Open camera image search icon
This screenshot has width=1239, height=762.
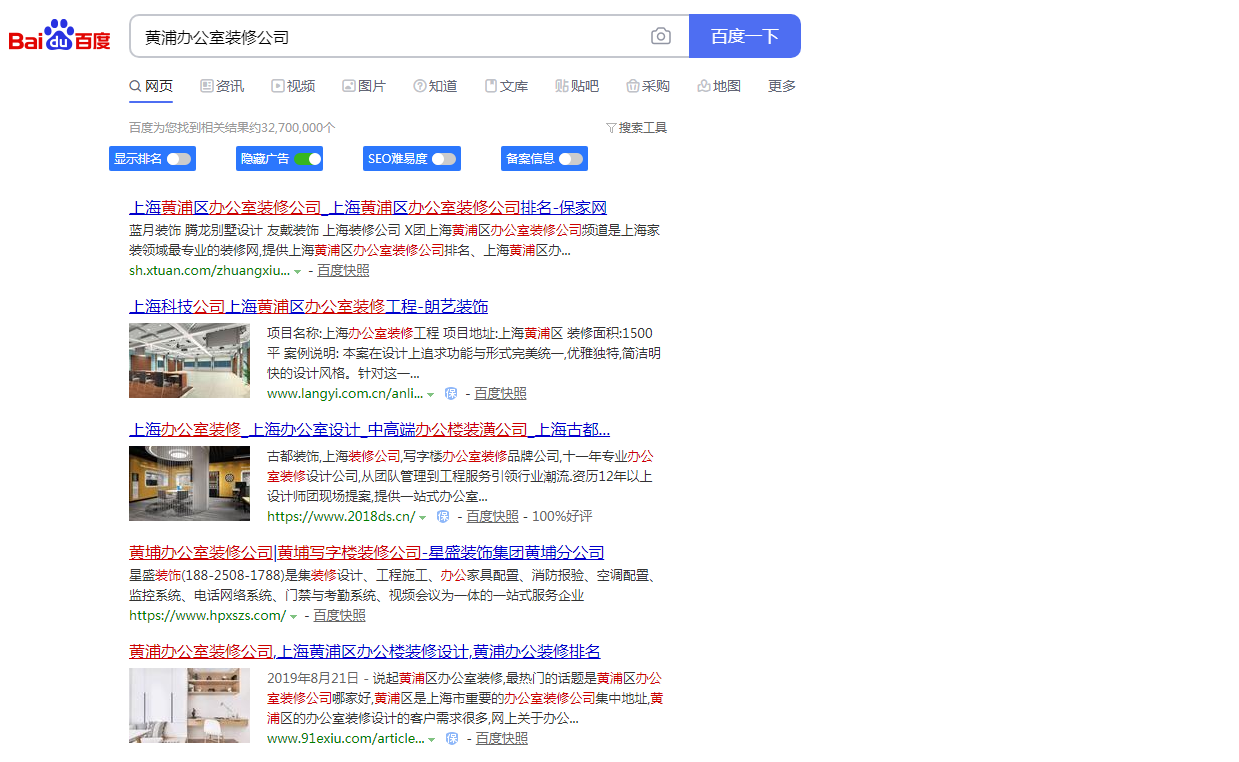pyautogui.click(x=661, y=37)
